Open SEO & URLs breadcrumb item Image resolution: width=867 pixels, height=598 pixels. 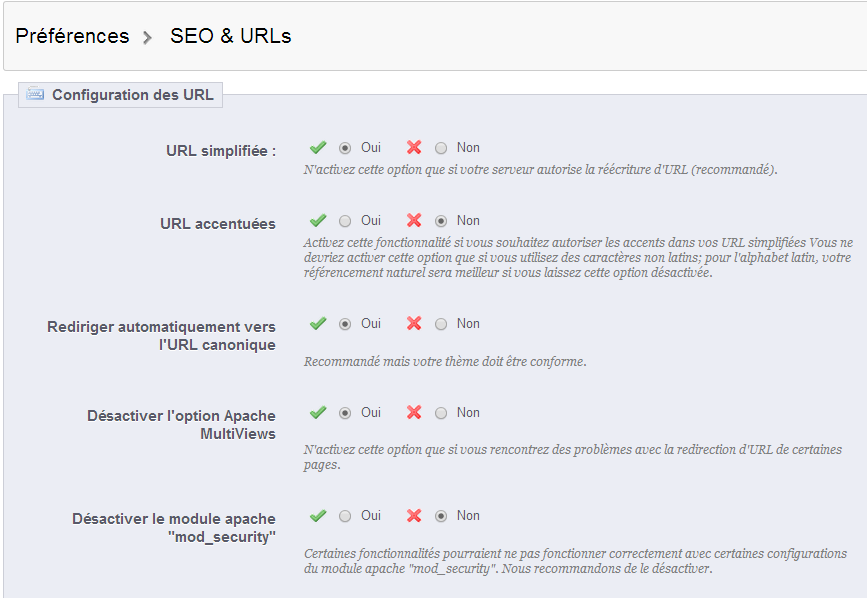point(231,36)
